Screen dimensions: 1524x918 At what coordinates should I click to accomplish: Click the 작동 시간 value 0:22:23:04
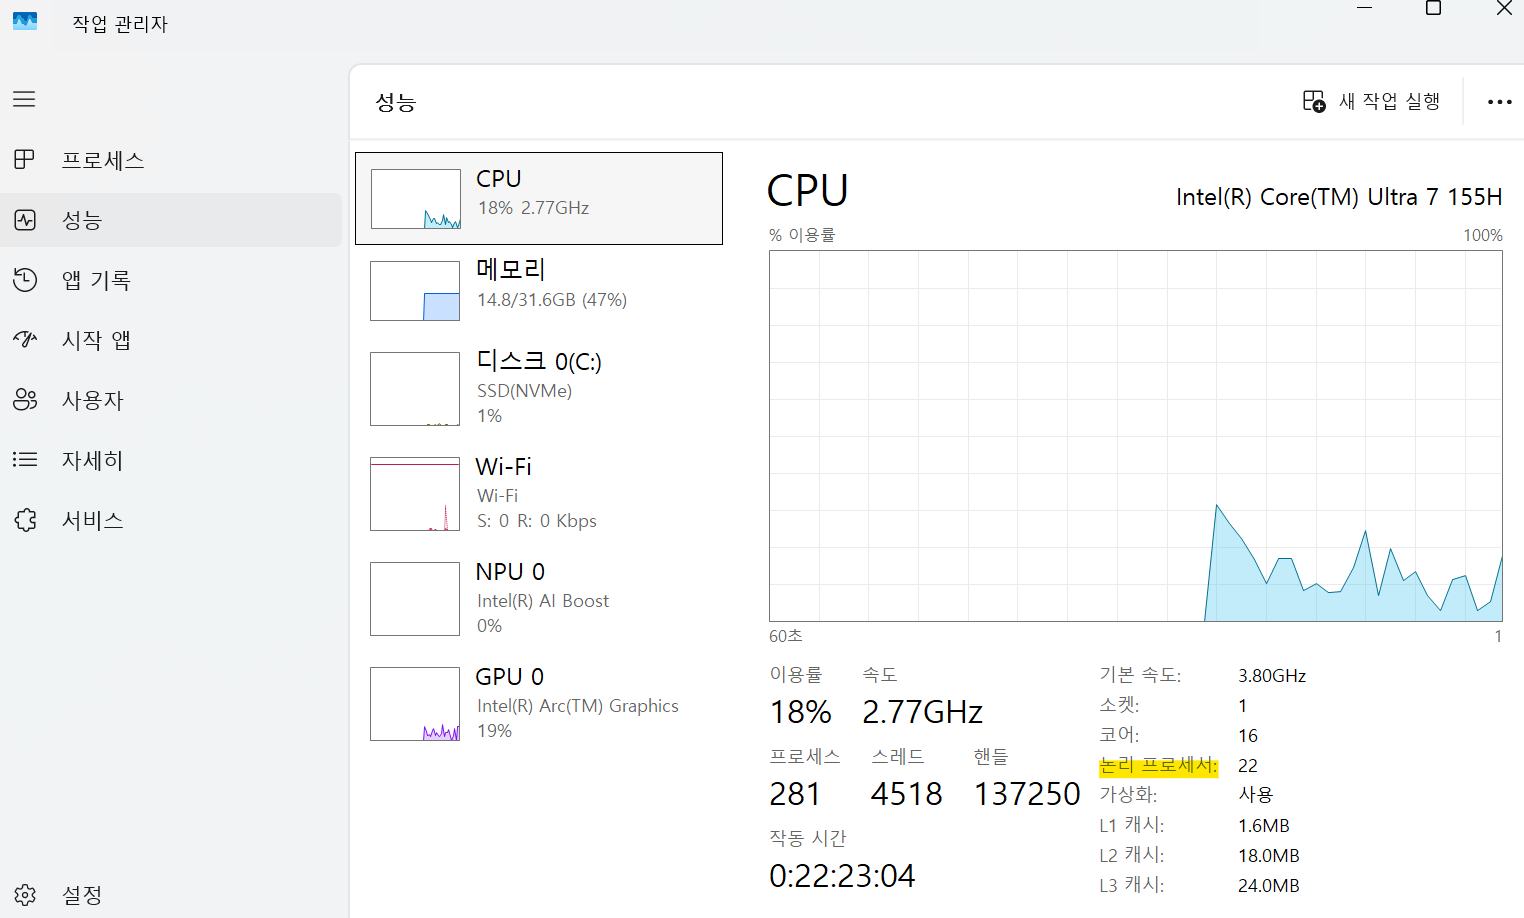(x=842, y=876)
